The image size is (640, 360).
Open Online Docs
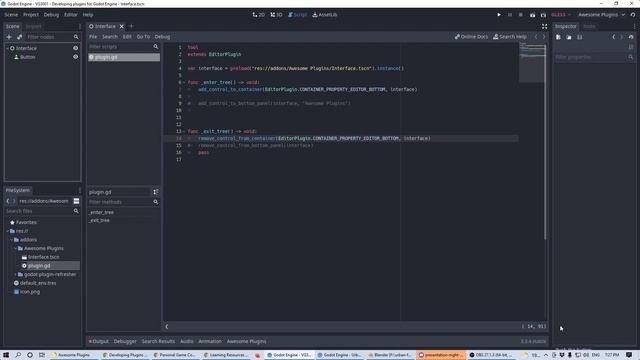pos(471,37)
